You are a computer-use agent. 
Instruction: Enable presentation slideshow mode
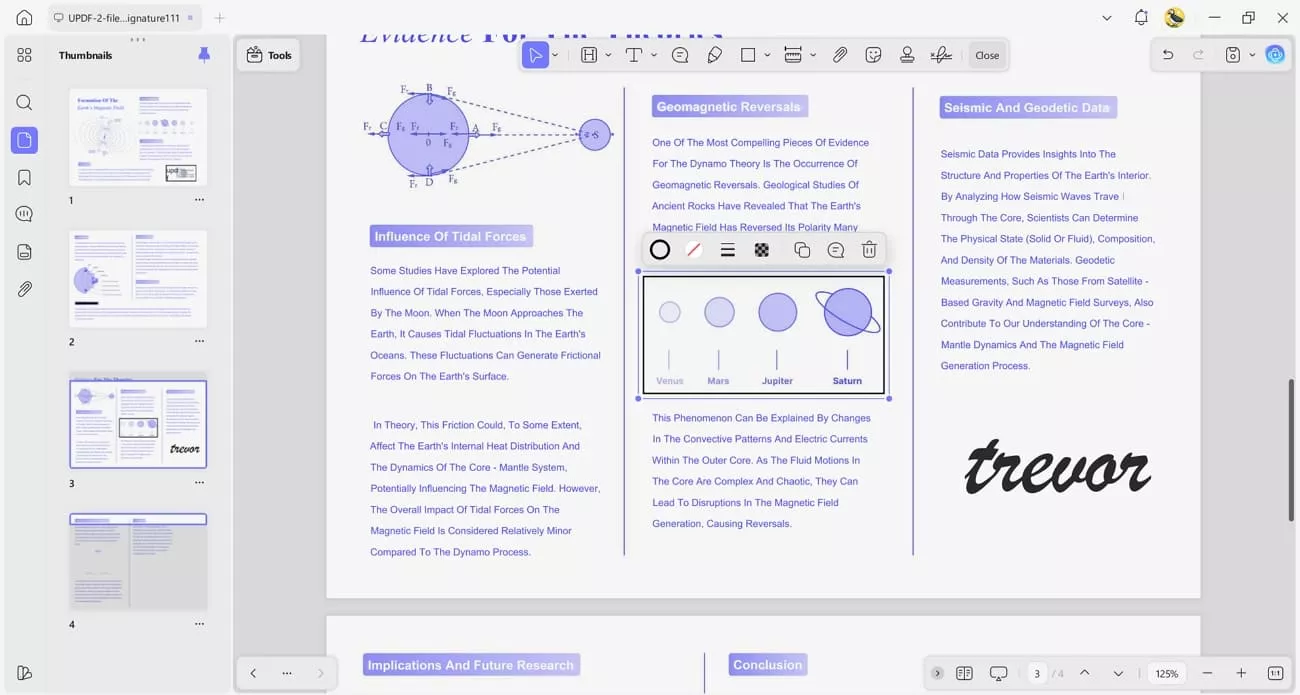pyautogui.click(x=997, y=673)
